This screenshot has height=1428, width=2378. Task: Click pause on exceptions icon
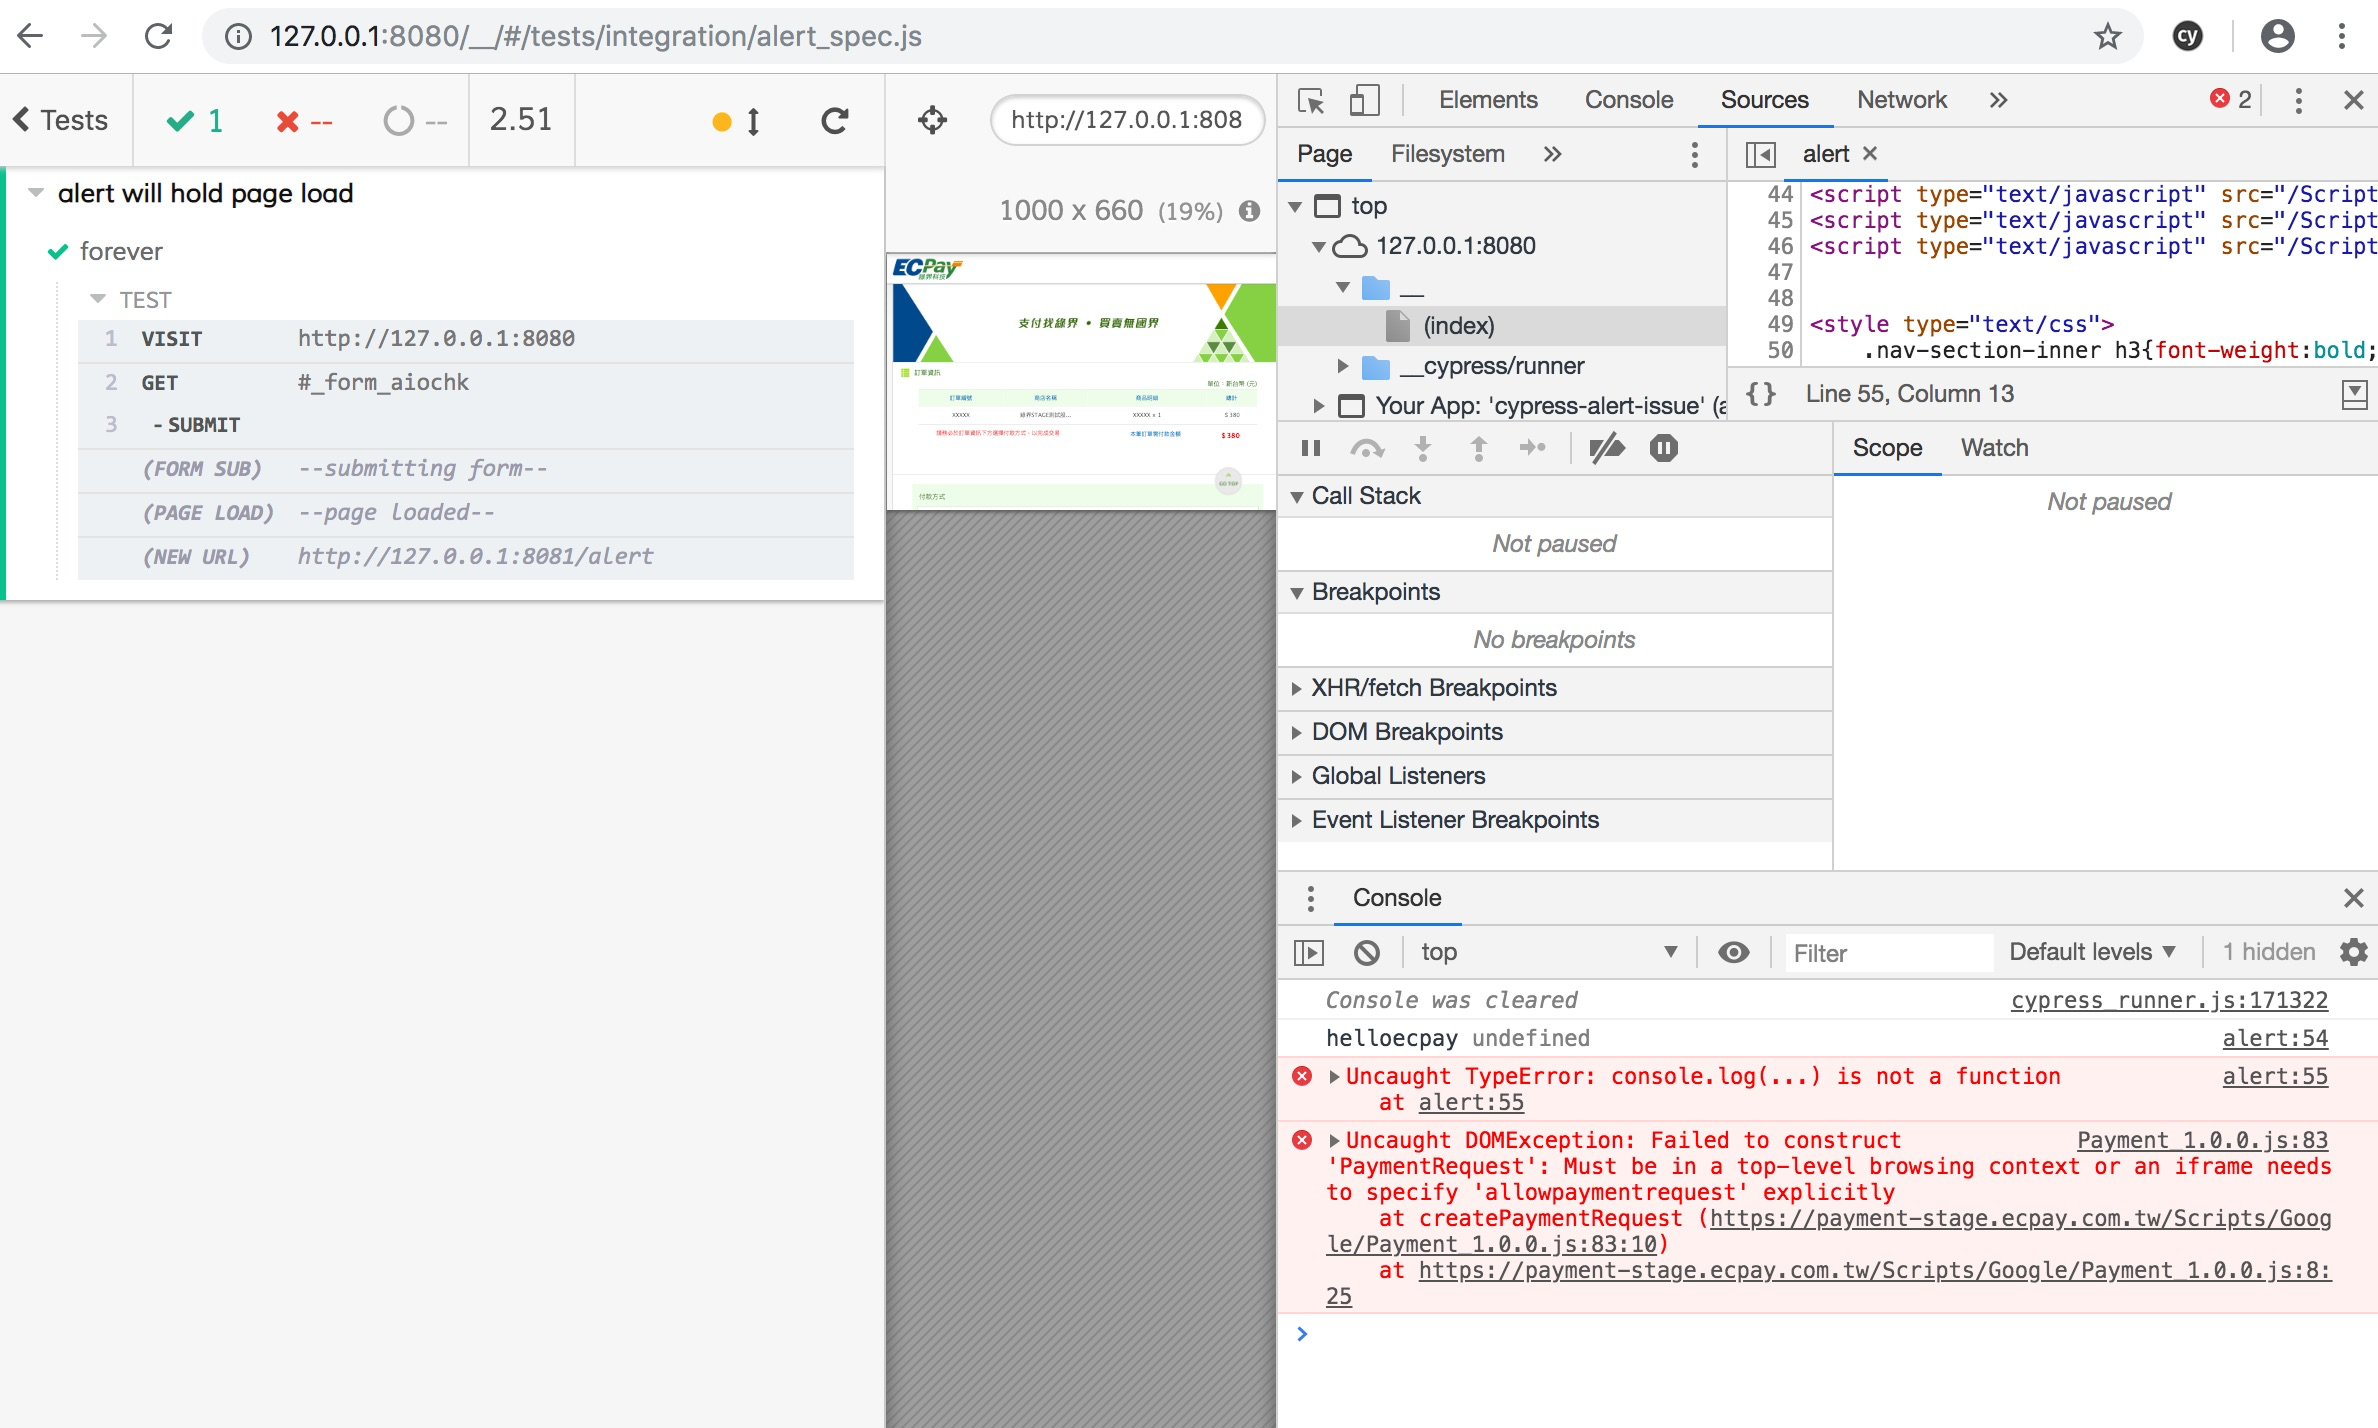pos(1664,449)
